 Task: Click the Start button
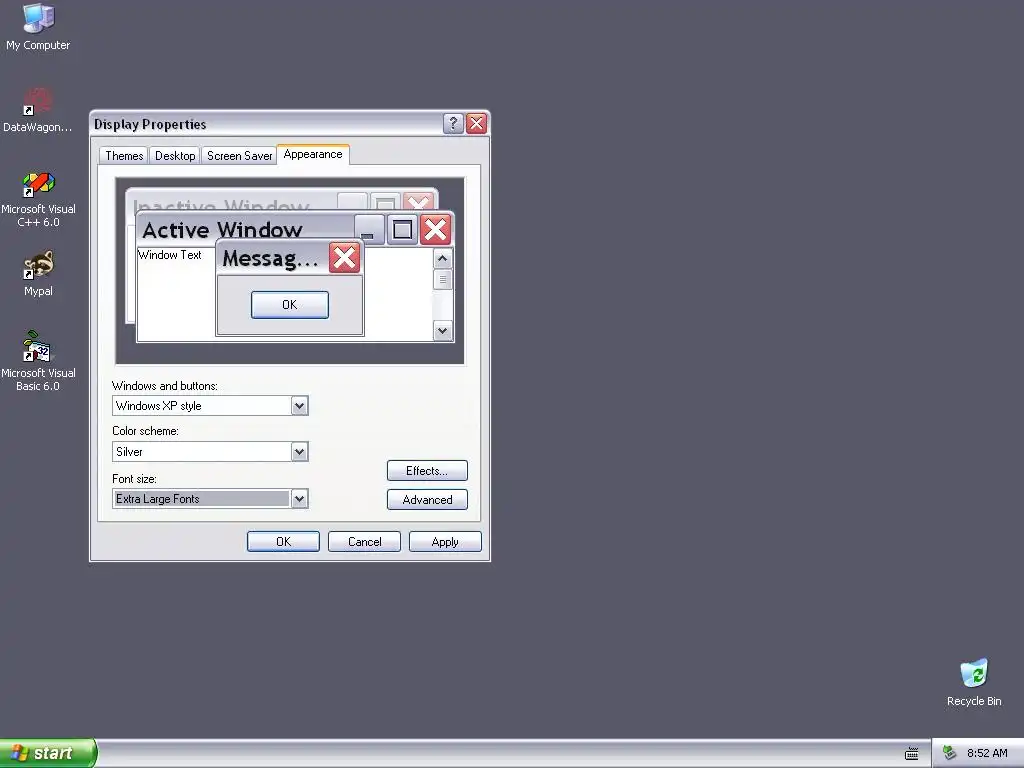coord(47,753)
